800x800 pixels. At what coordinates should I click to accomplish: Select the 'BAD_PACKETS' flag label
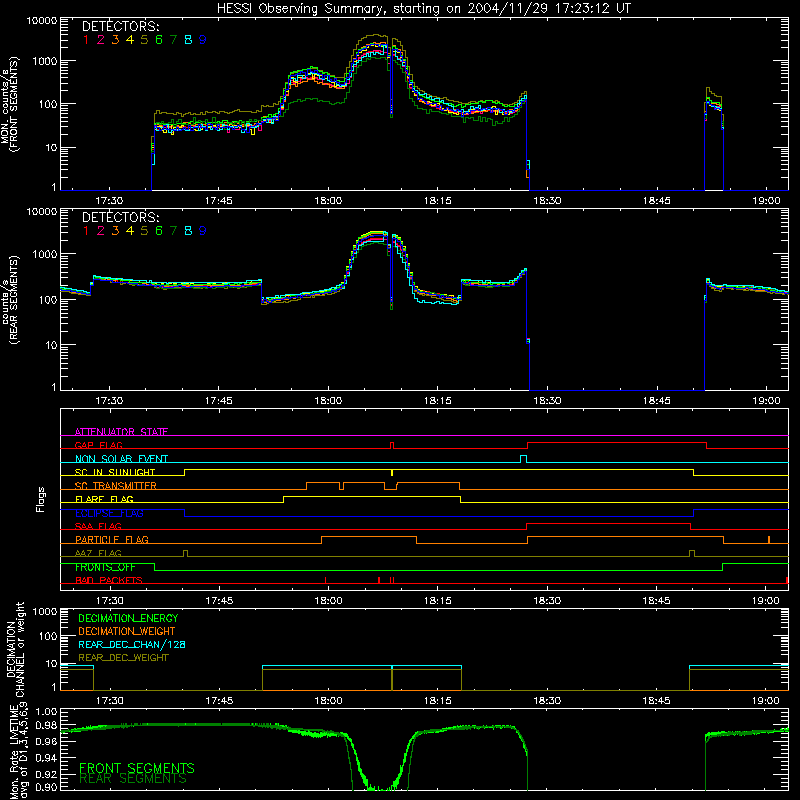point(109,580)
